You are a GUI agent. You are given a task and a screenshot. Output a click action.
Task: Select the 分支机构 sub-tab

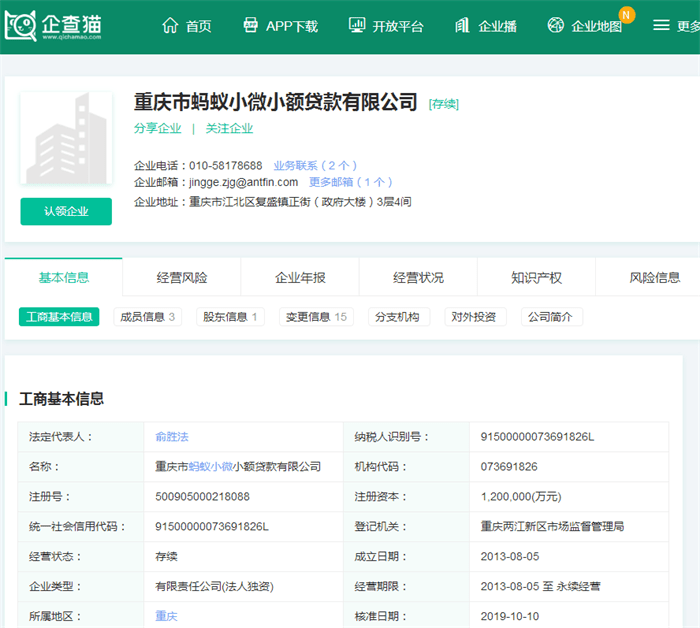[x=397, y=317]
